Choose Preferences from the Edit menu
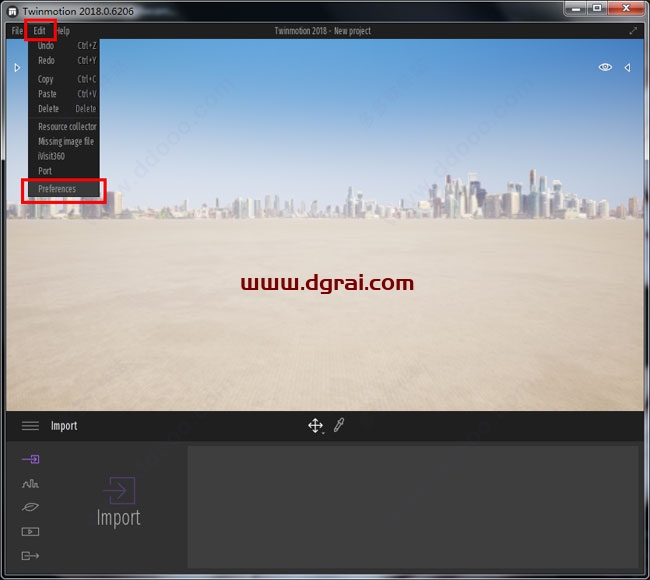The height and width of the screenshot is (580, 650). pyautogui.click(x=57, y=189)
